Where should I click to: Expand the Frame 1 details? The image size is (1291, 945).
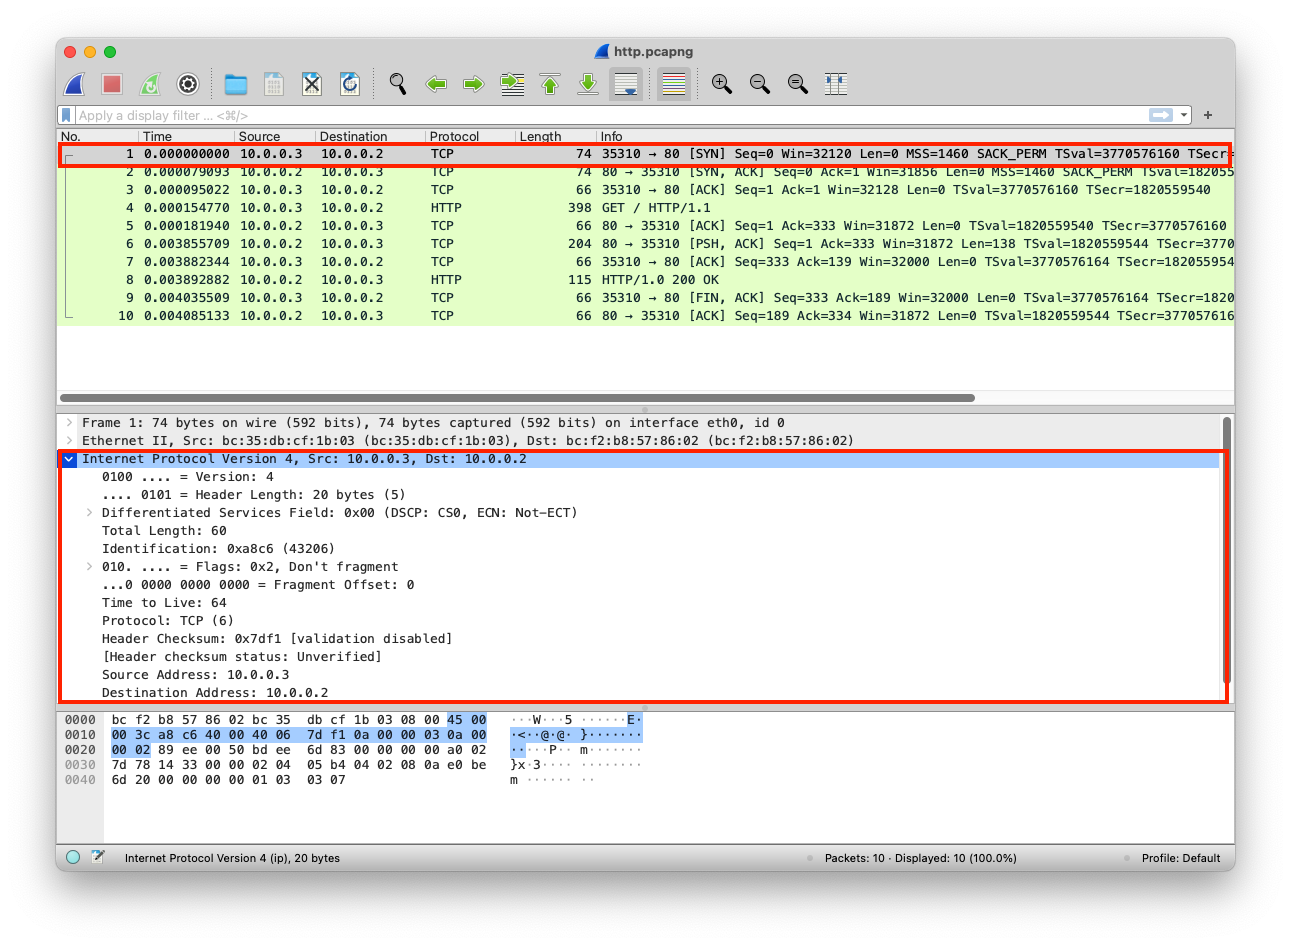68,422
